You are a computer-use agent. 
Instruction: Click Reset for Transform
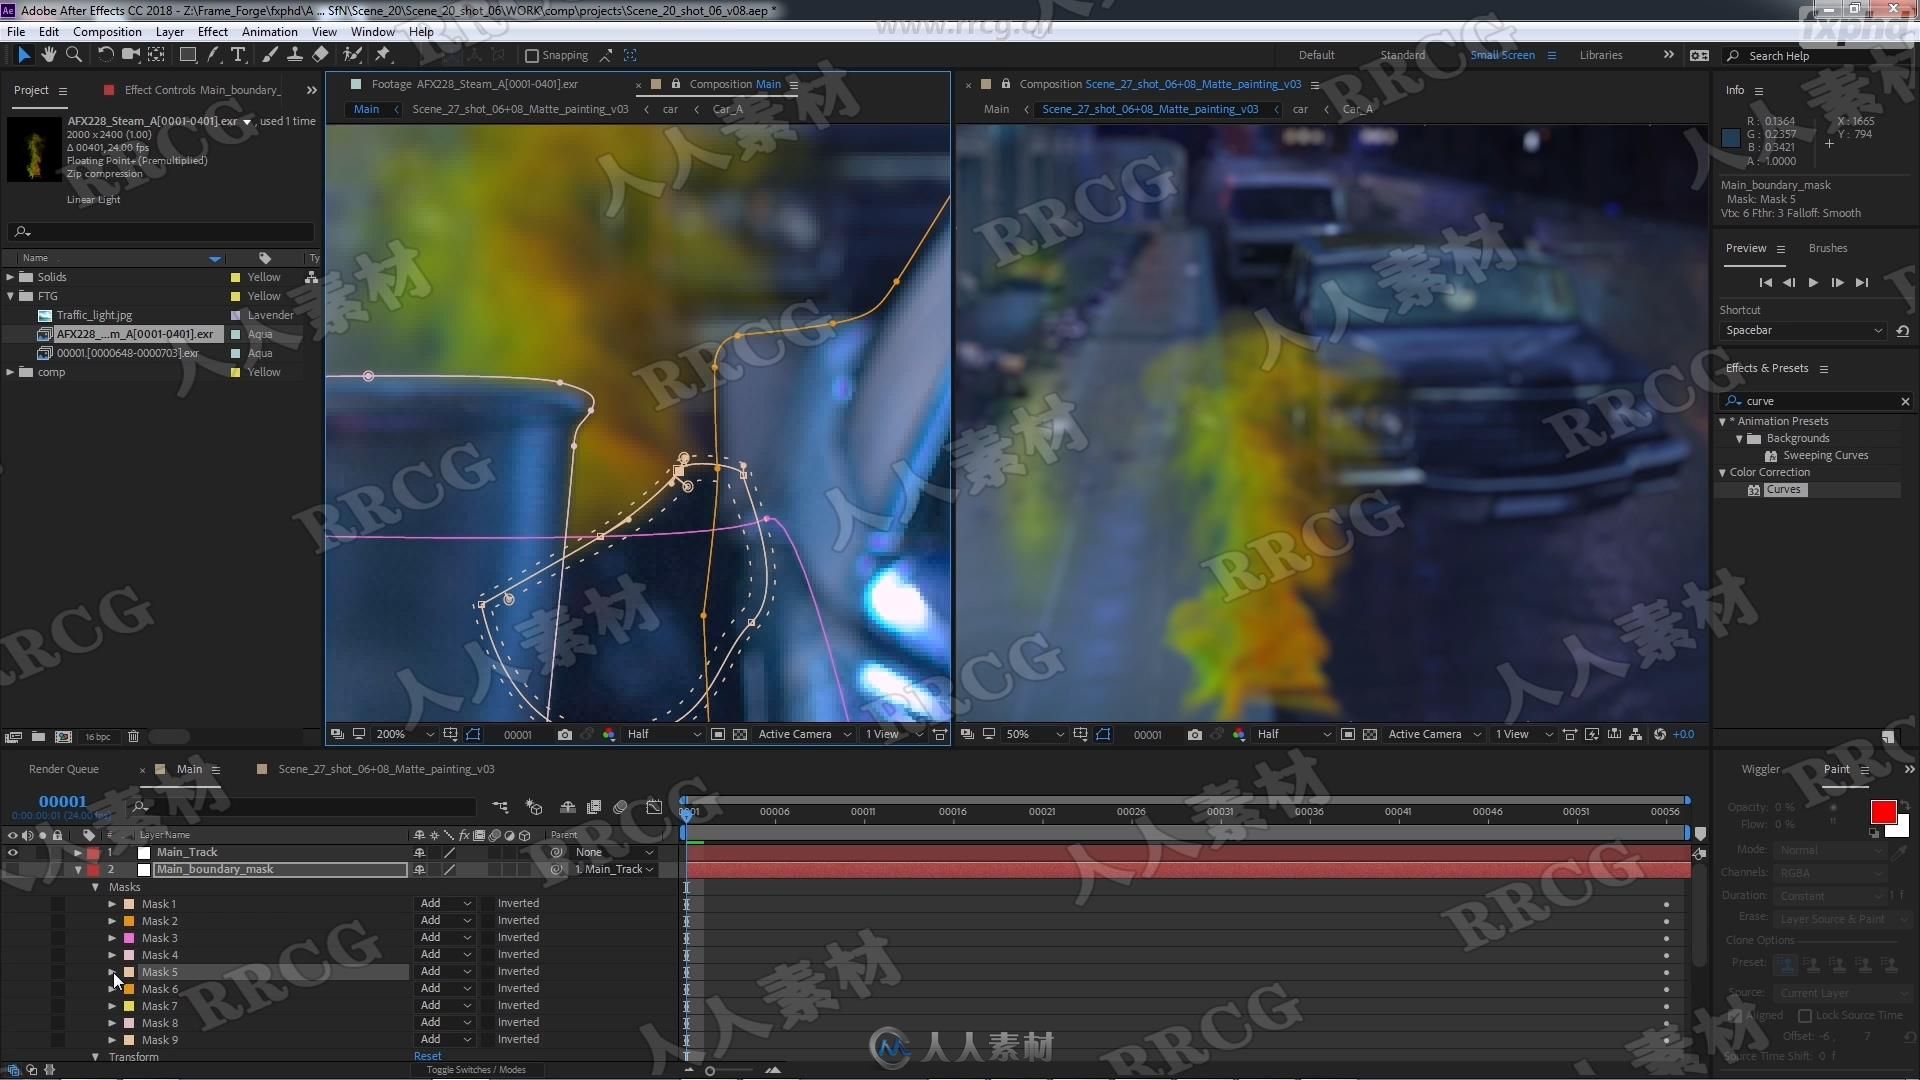(427, 1056)
